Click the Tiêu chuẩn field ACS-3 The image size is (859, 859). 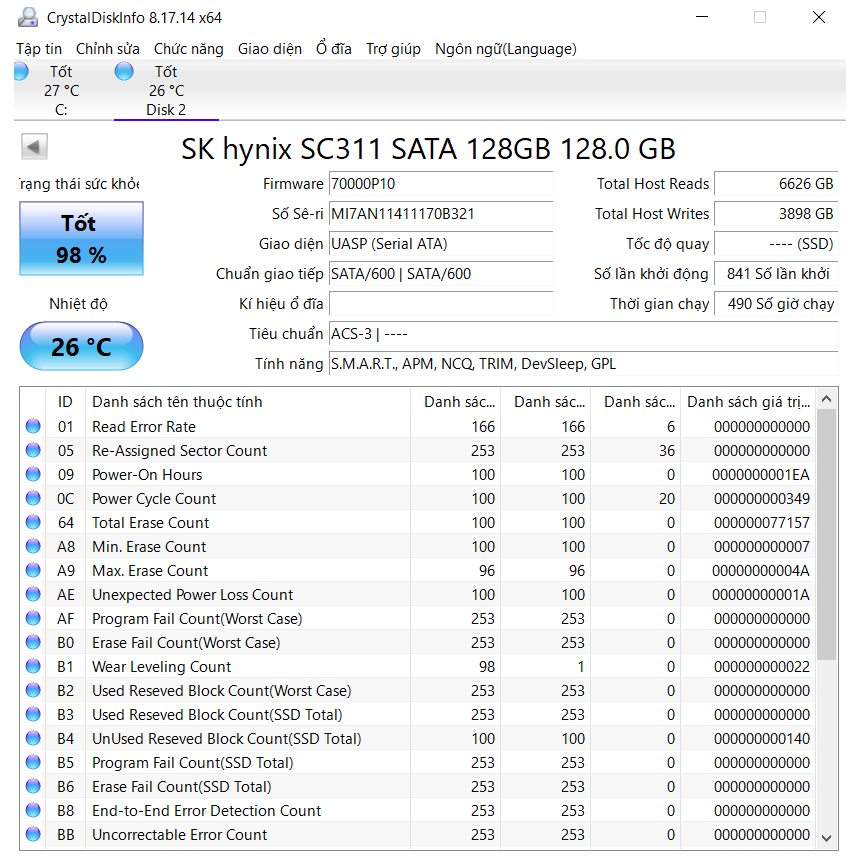pyautogui.click(x=583, y=334)
